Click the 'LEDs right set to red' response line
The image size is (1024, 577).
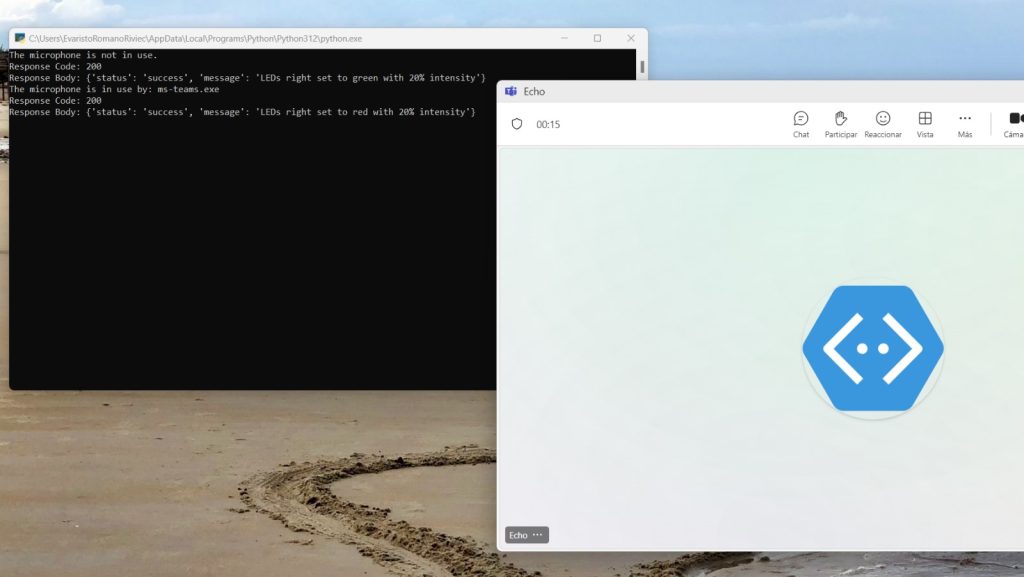(x=242, y=112)
